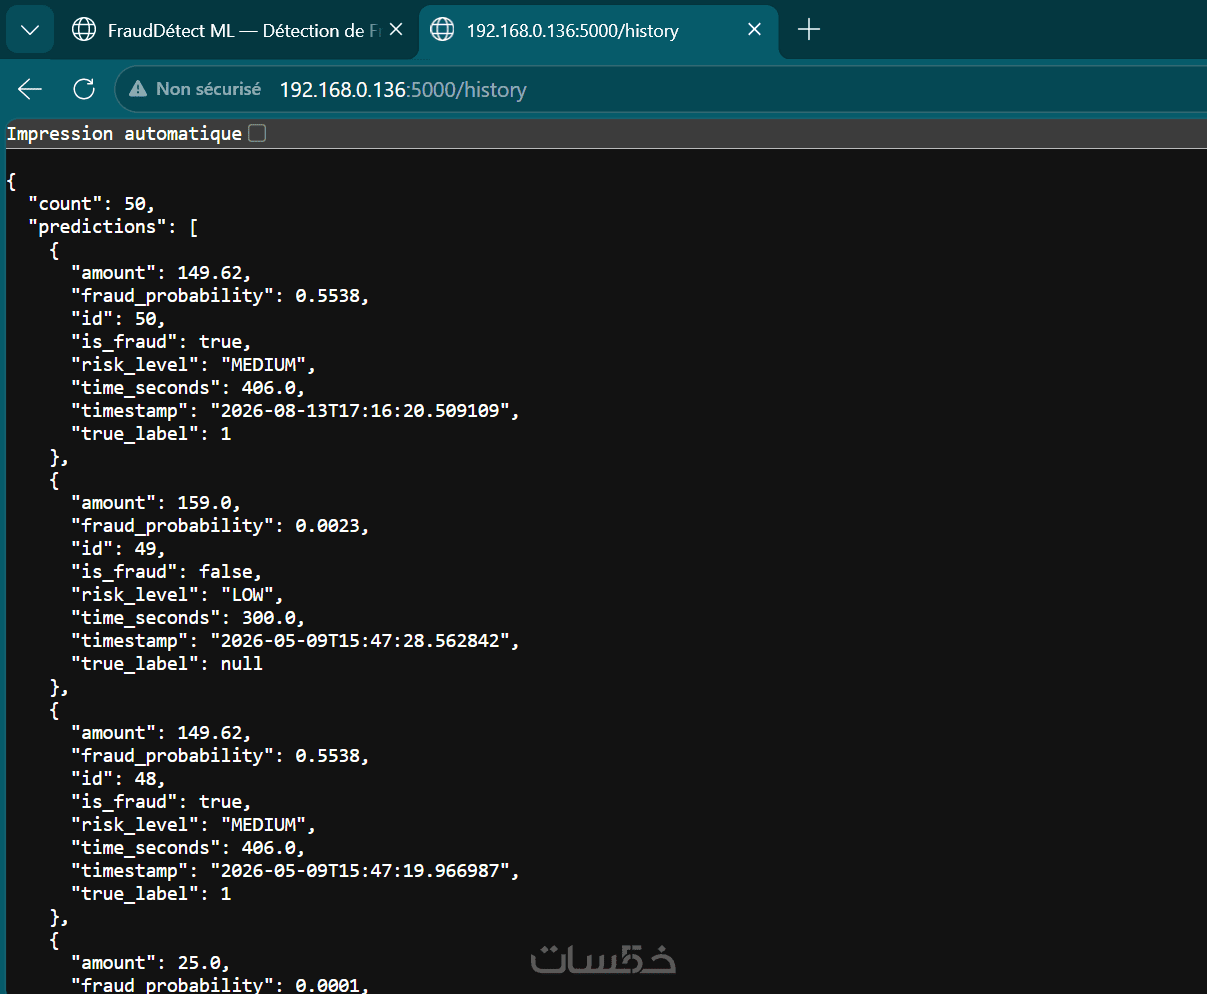The height and width of the screenshot is (994, 1207).
Task: Close the 192.168.0.136:5000/history tab
Action: [x=754, y=30]
